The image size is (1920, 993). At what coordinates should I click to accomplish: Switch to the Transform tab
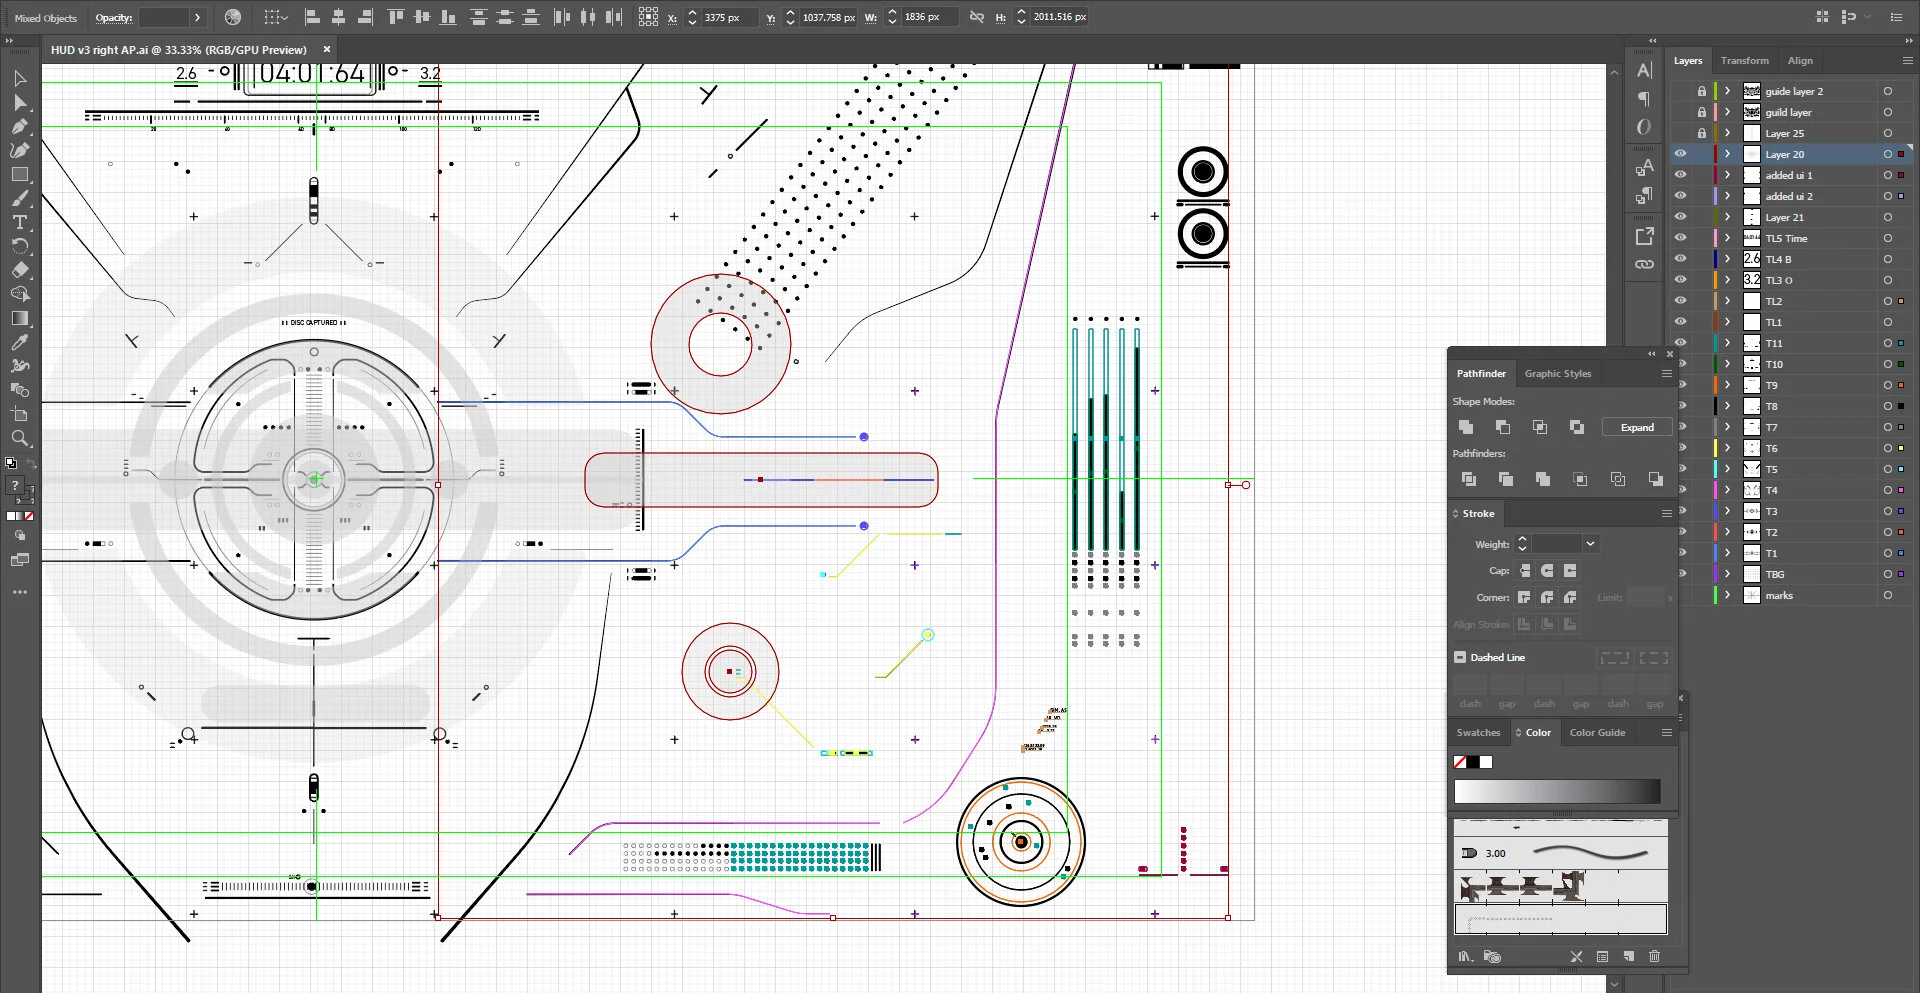click(x=1745, y=60)
